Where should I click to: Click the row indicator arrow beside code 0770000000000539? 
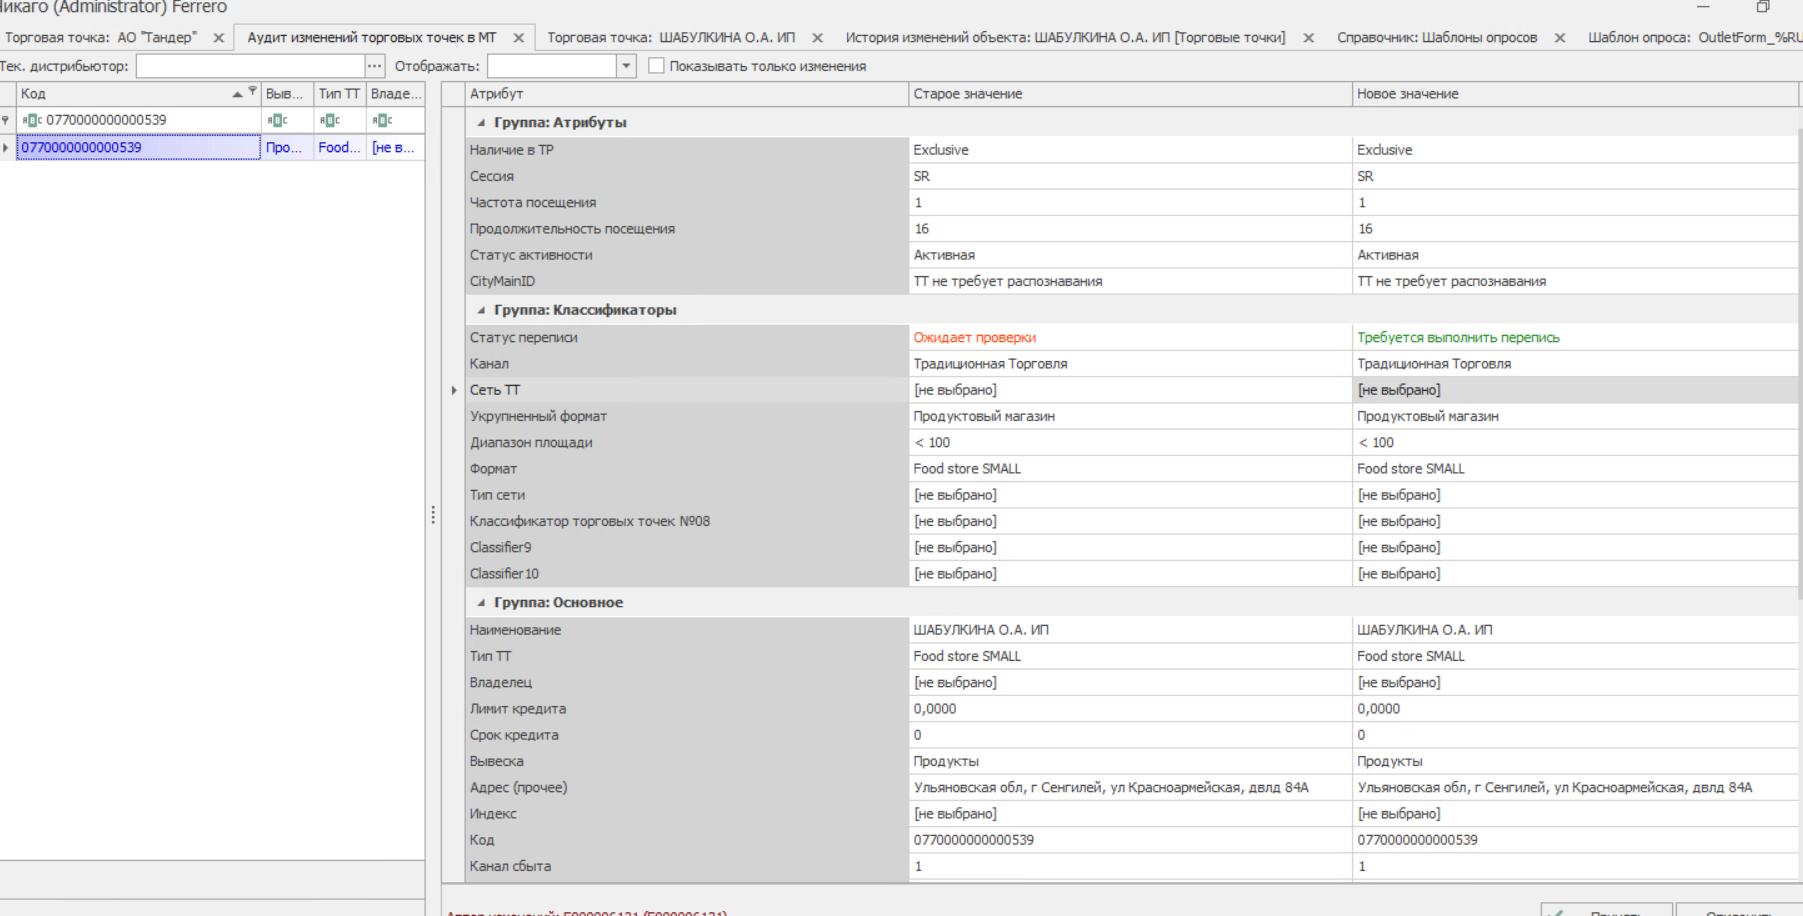pos(6,147)
